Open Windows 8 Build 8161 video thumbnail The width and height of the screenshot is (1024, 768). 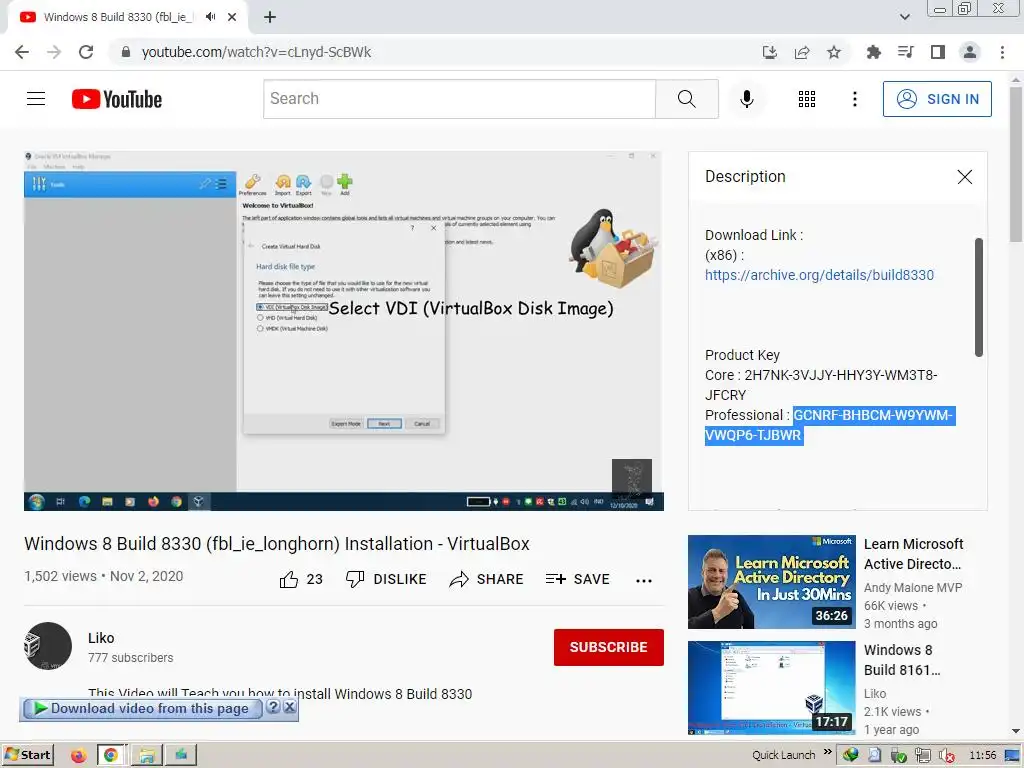coord(771,688)
